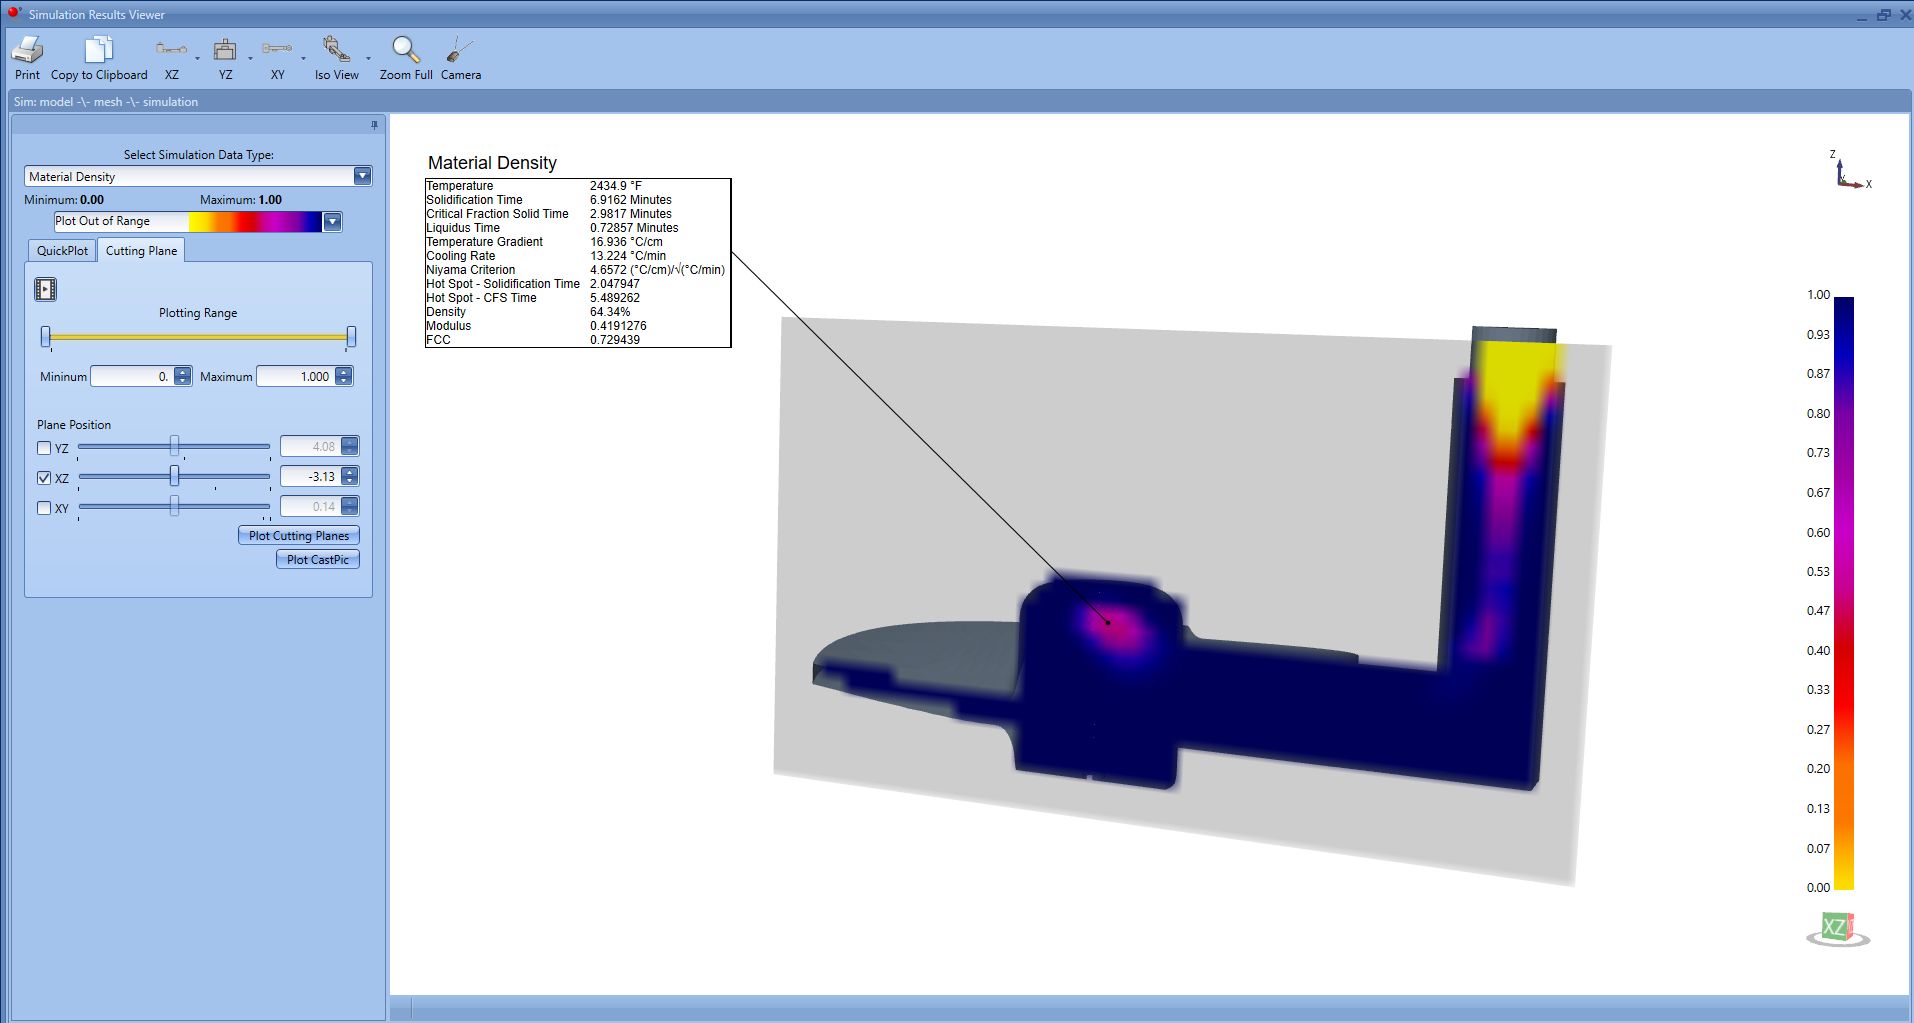
Task: Expand the Material Density data type dropdown
Action: click(x=362, y=176)
